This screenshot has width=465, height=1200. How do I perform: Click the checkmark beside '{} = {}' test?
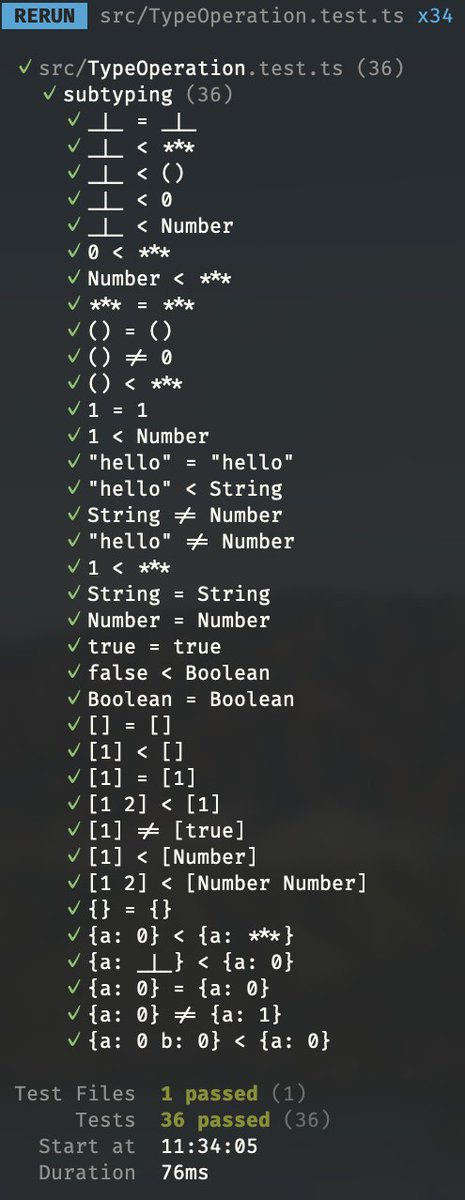click(x=73, y=909)
